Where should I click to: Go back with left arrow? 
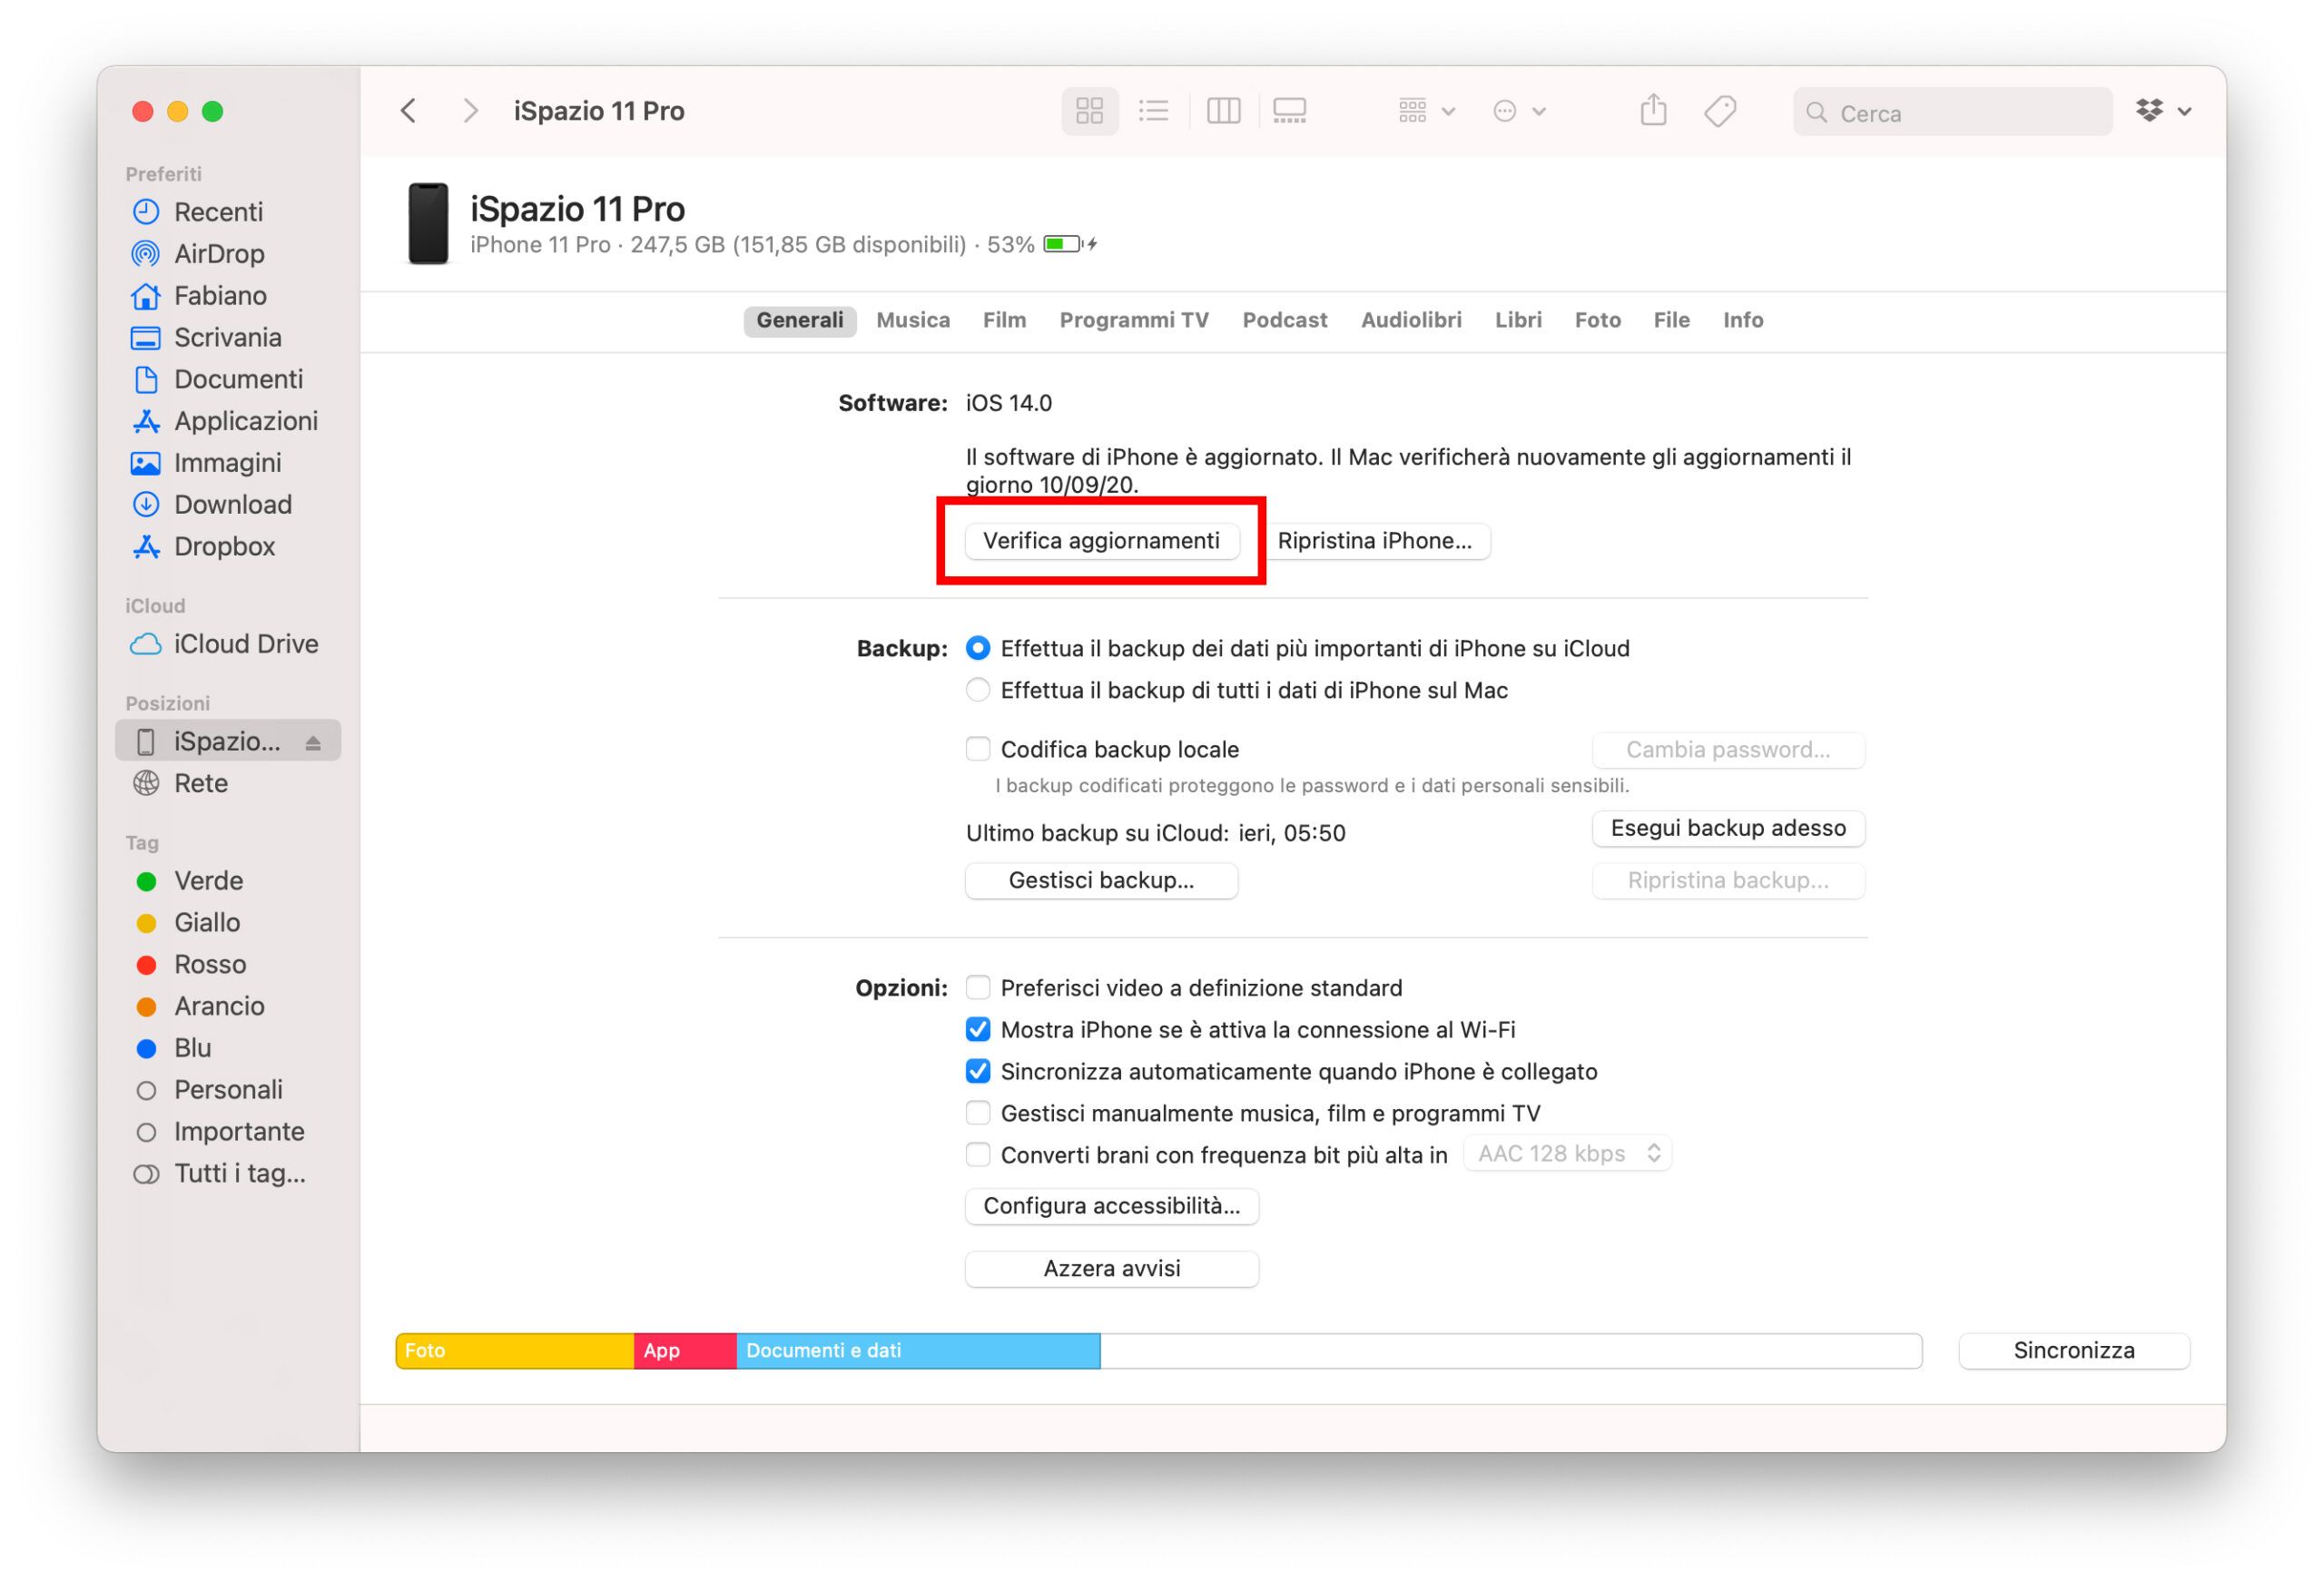[408, 111]
